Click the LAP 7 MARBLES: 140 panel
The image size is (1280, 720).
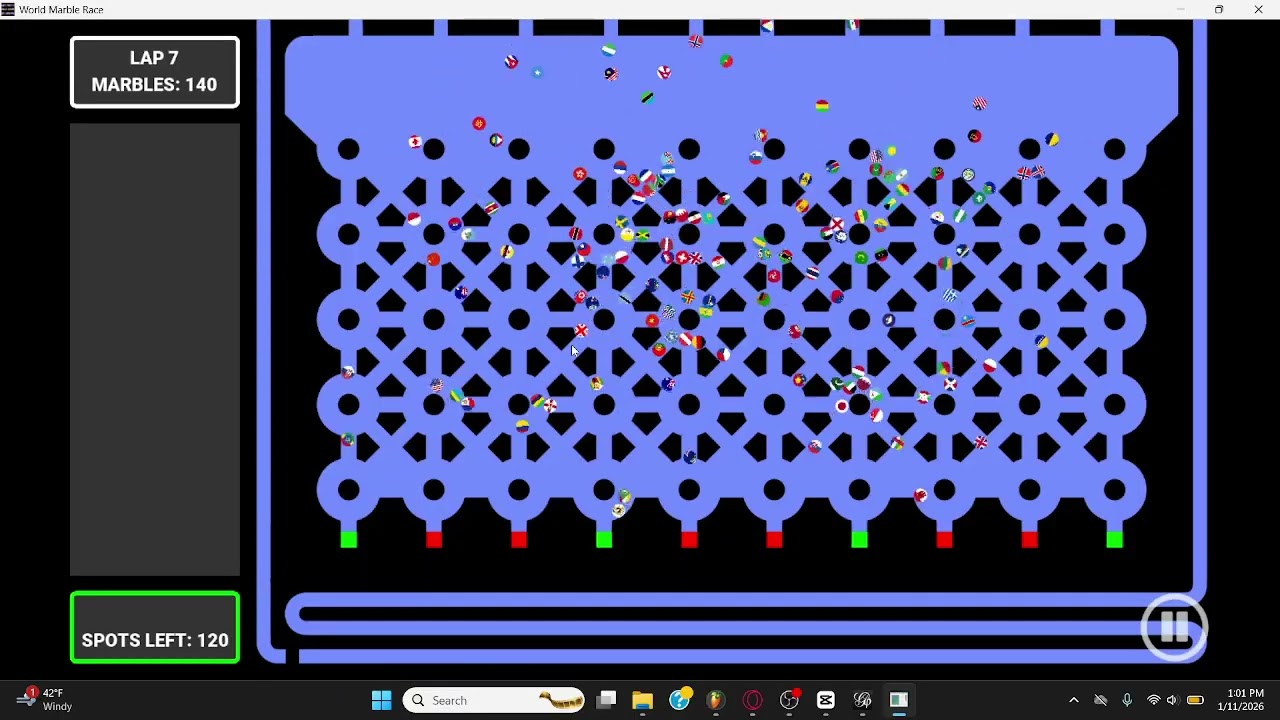[155, 72]
